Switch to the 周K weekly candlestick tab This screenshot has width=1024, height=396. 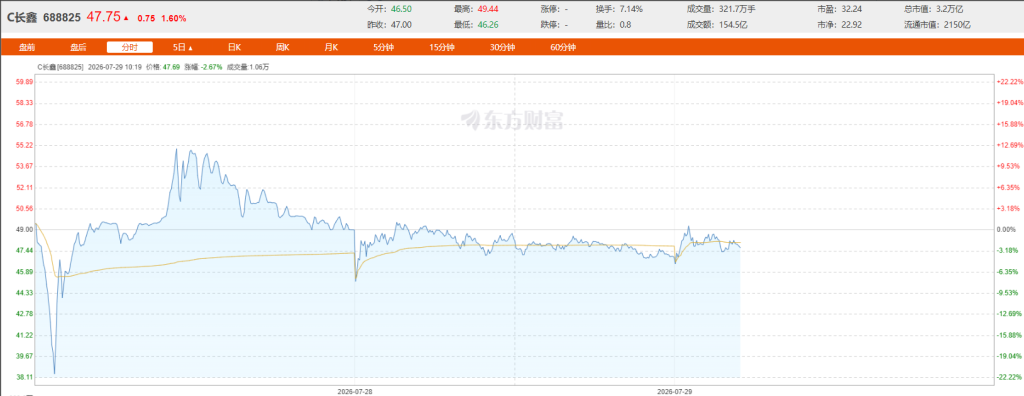point(283,48)
